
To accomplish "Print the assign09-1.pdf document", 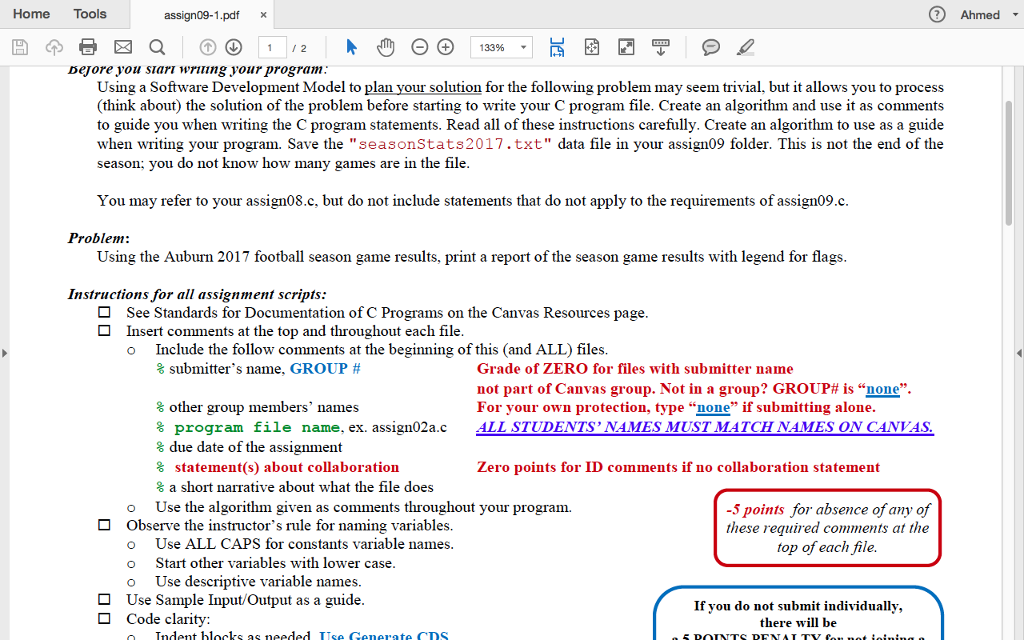I will 88,46.
